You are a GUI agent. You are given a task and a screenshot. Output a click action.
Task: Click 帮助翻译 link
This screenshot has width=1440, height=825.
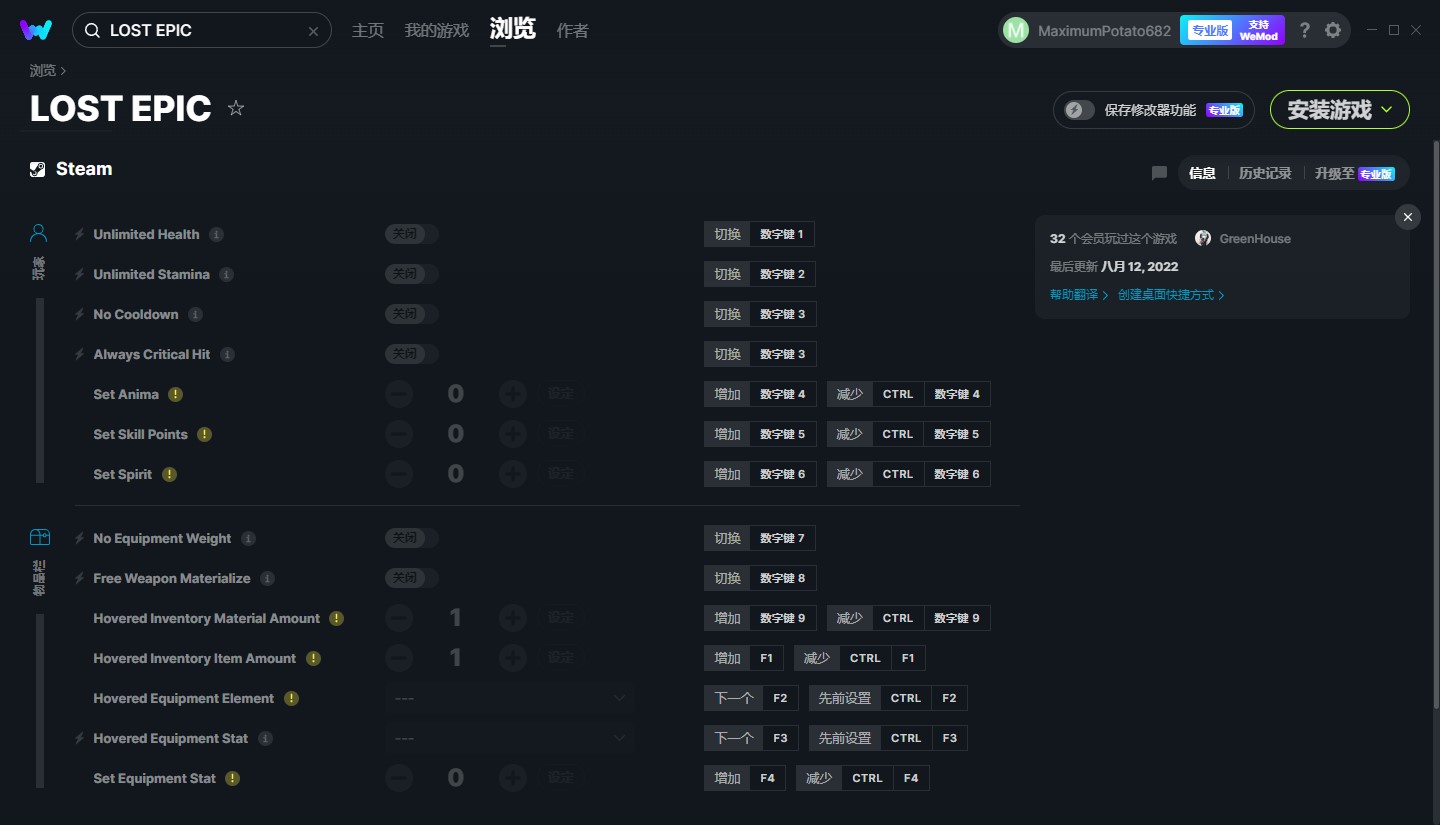coord(1079,295)
